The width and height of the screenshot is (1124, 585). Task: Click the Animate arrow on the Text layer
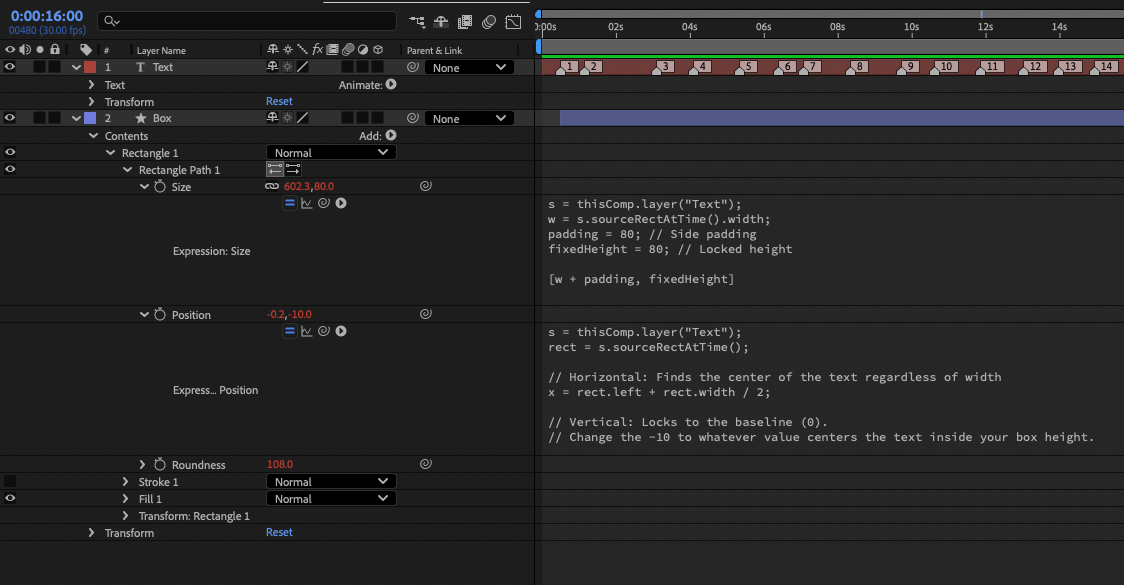coord(391,85)
